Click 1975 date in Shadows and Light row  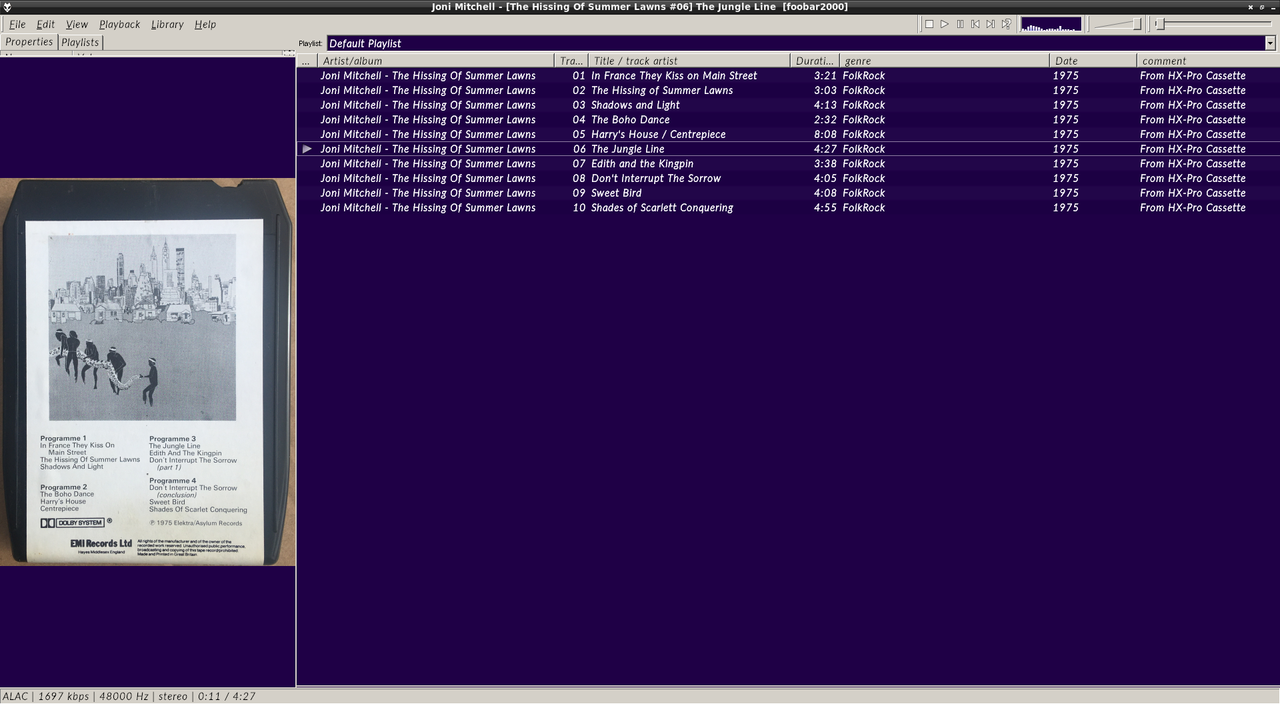1066,105
